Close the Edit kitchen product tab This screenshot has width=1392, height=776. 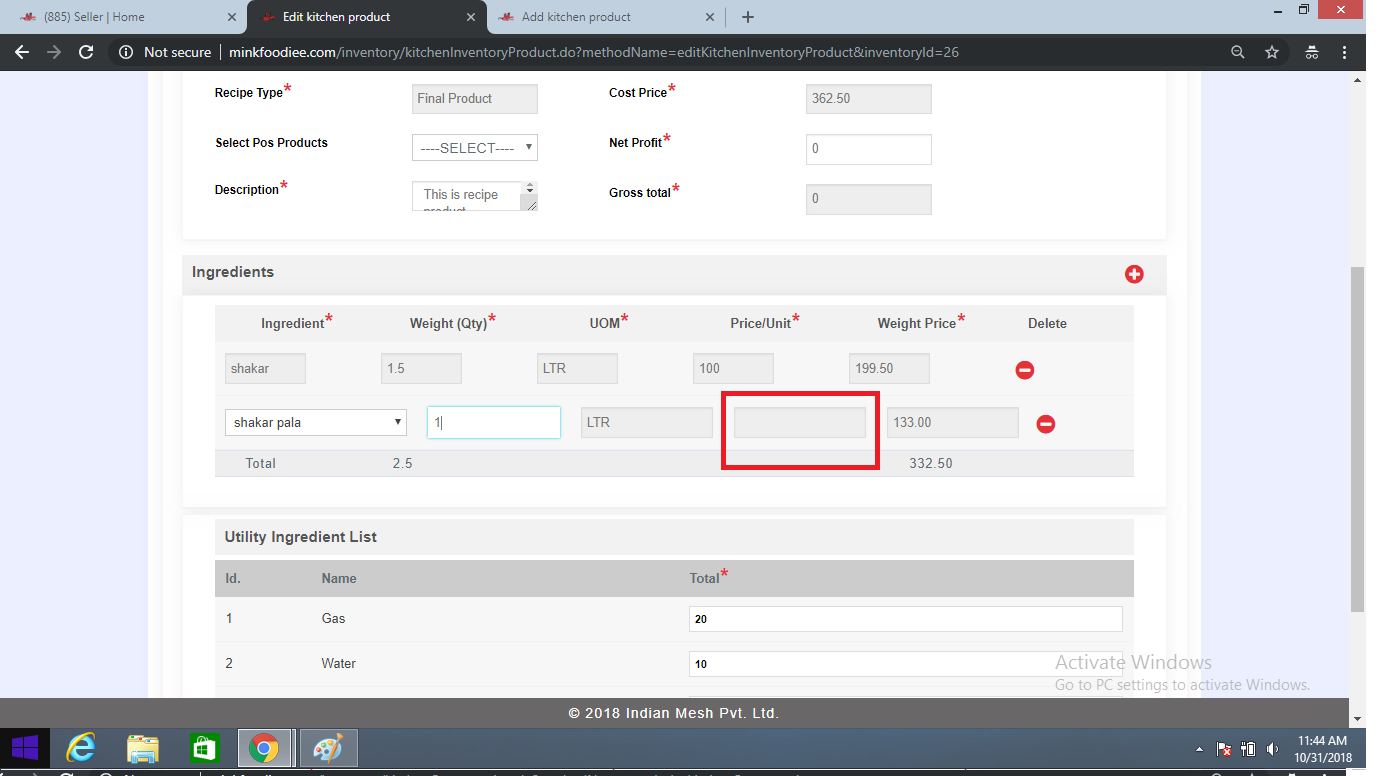(471, 17)
